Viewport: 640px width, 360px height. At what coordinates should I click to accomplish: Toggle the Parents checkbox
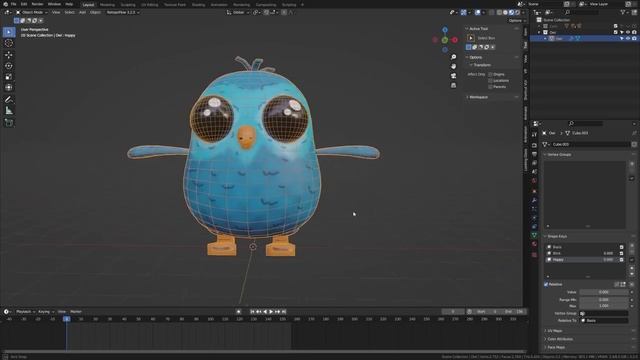[490, 87]
